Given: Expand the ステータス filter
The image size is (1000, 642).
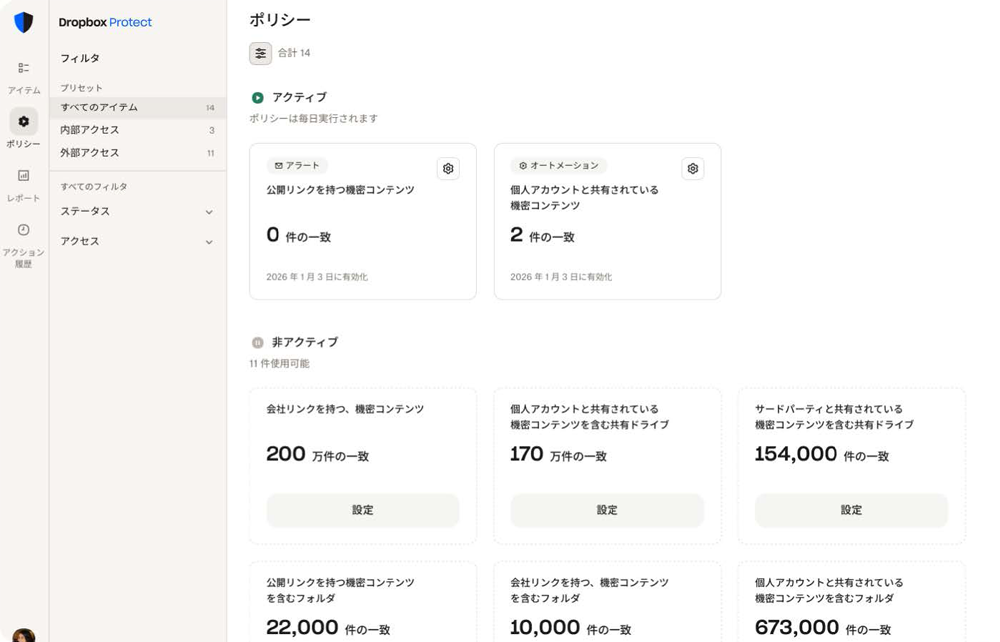Looking at the screenshot, I should 137,211.
